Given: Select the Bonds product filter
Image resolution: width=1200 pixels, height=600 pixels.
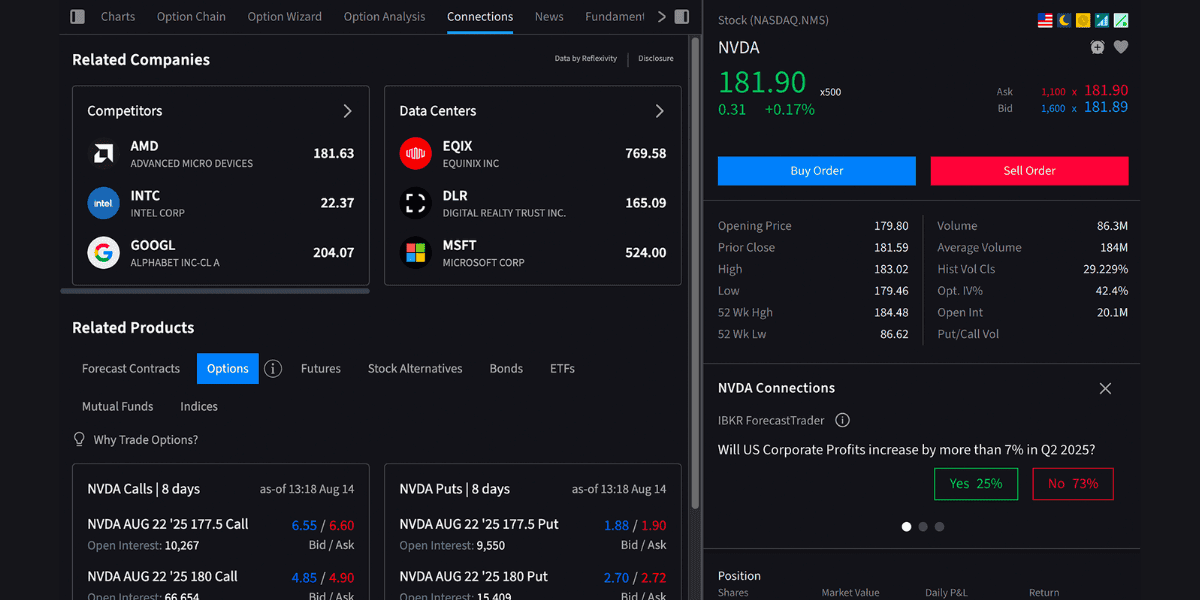Looking at the screenshot, I should tap(506, 369).
